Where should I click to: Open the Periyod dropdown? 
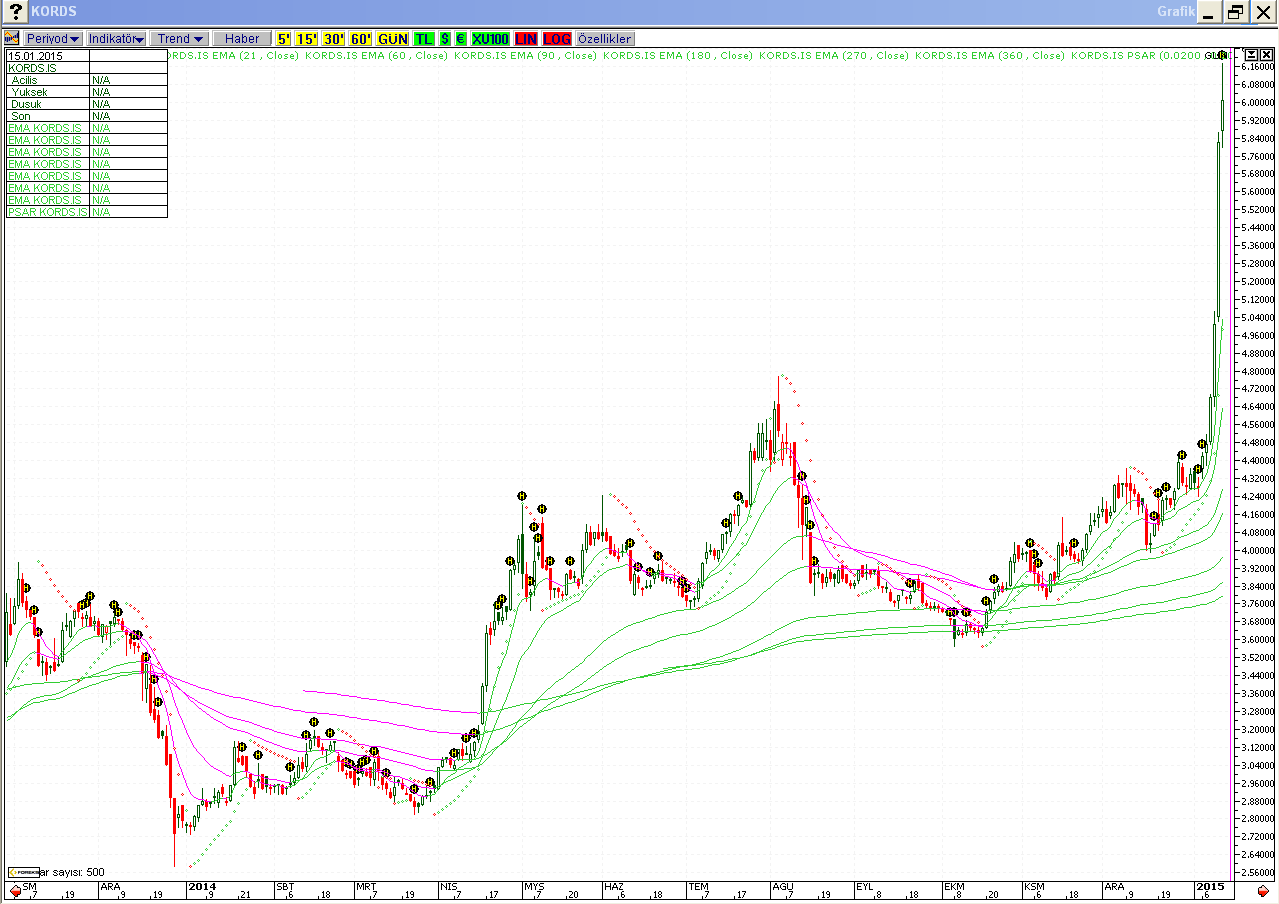53,39
